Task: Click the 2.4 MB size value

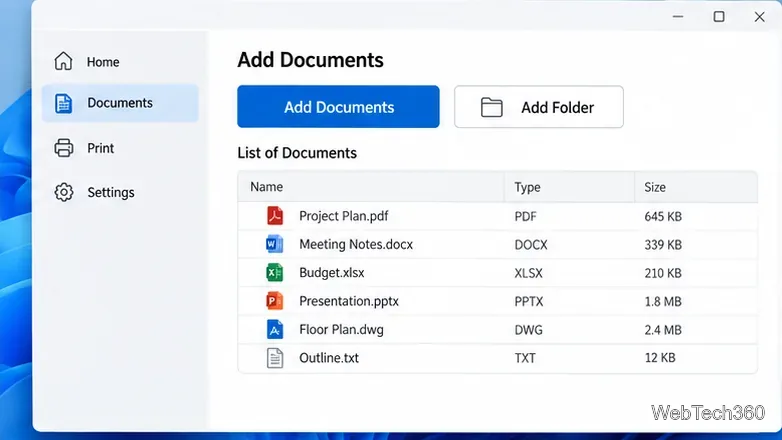Action: (x=663, y=330)
